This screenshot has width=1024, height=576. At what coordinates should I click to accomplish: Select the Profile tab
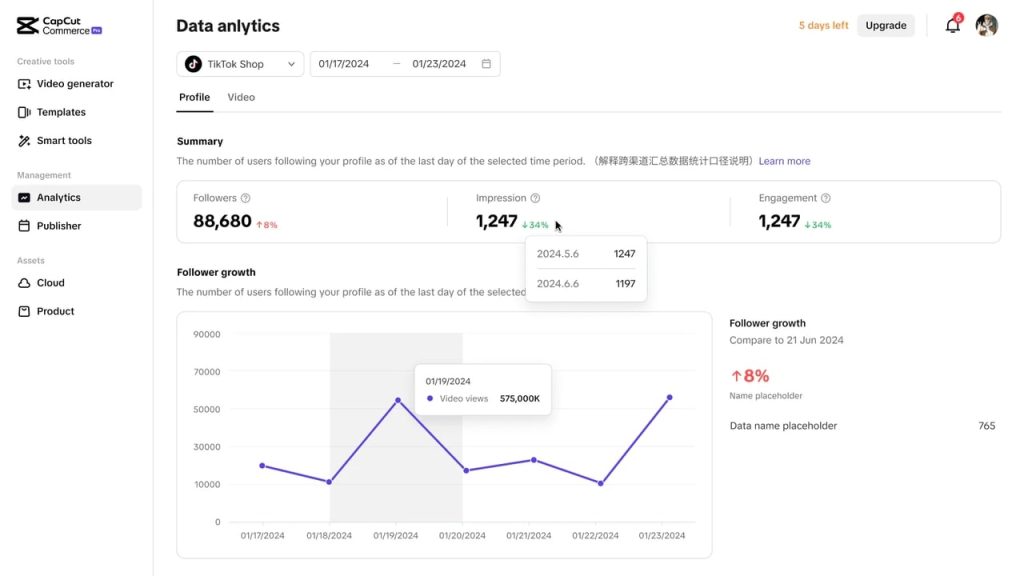[x=194, y=97]
